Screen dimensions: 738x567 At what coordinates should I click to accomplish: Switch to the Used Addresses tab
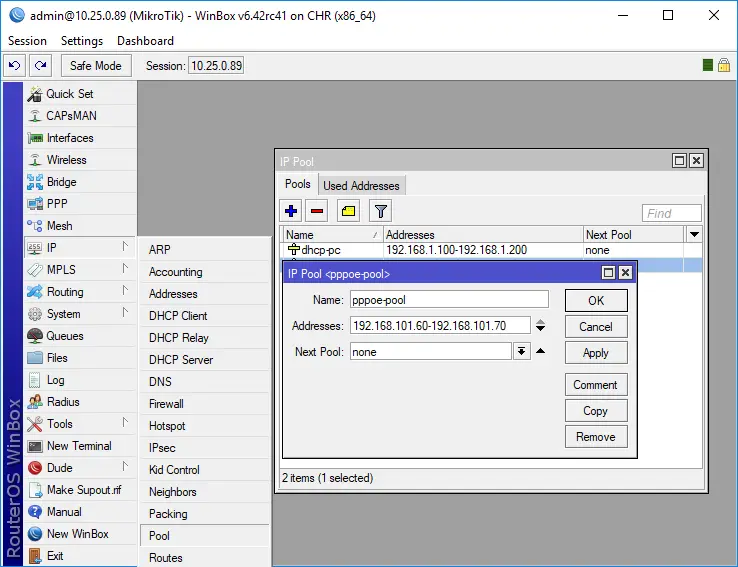pos(361,186)
